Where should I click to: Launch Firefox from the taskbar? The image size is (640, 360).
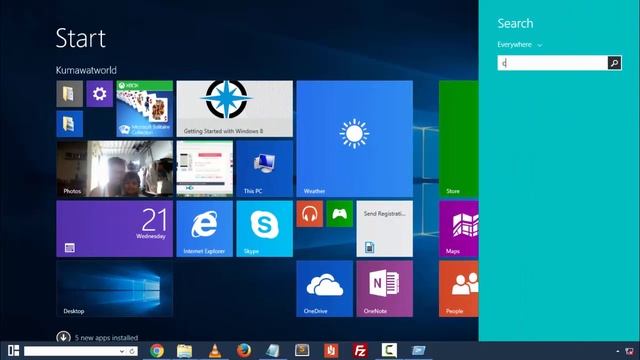pos(244,351)
